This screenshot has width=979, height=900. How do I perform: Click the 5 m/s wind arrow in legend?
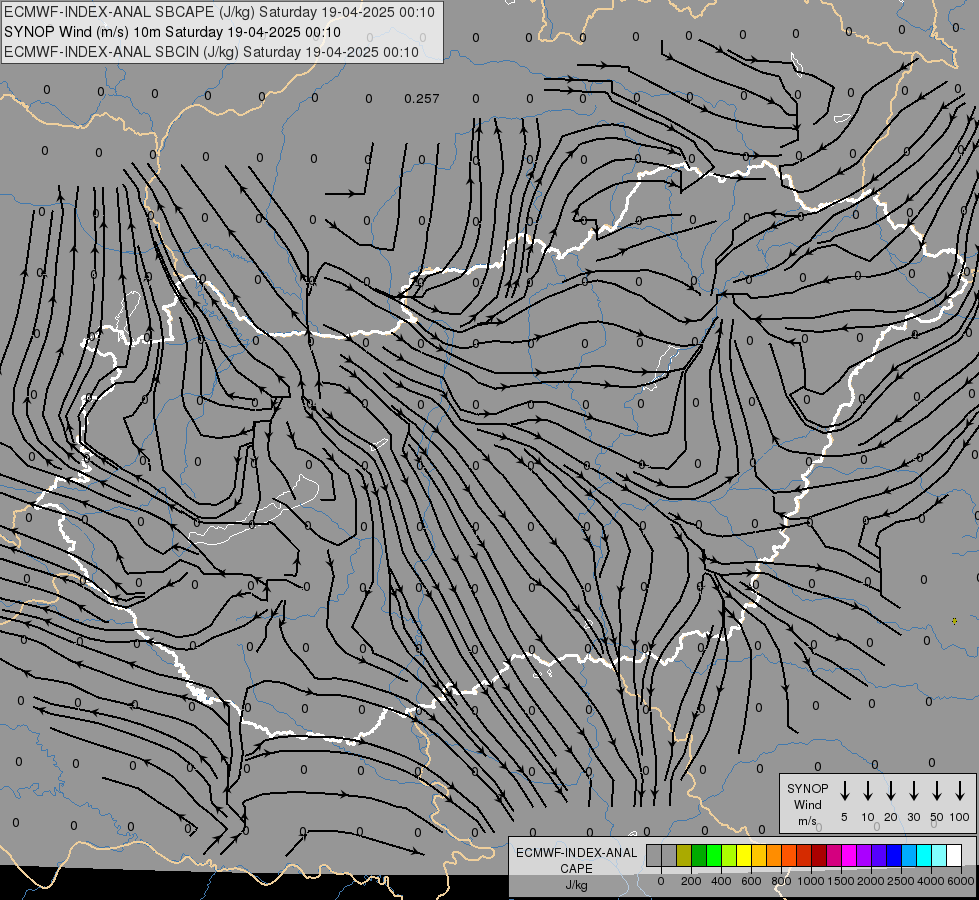click(x=844, y=791)
